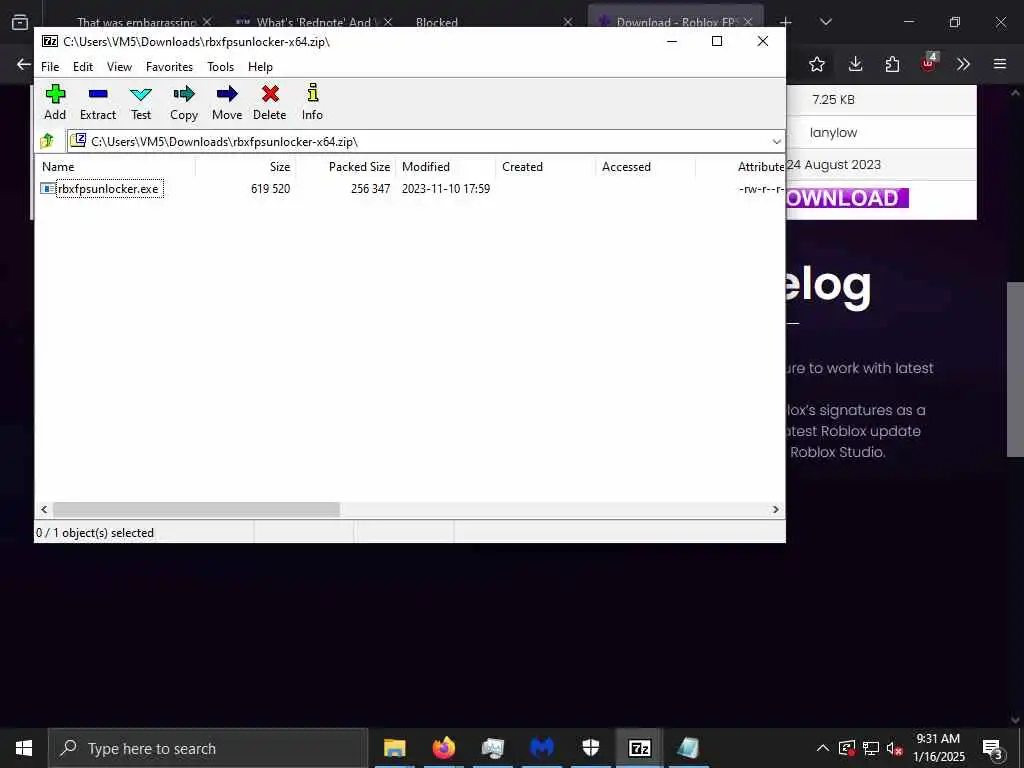Click the horizontal scrollbar thumb in 7-Zip

196,509
